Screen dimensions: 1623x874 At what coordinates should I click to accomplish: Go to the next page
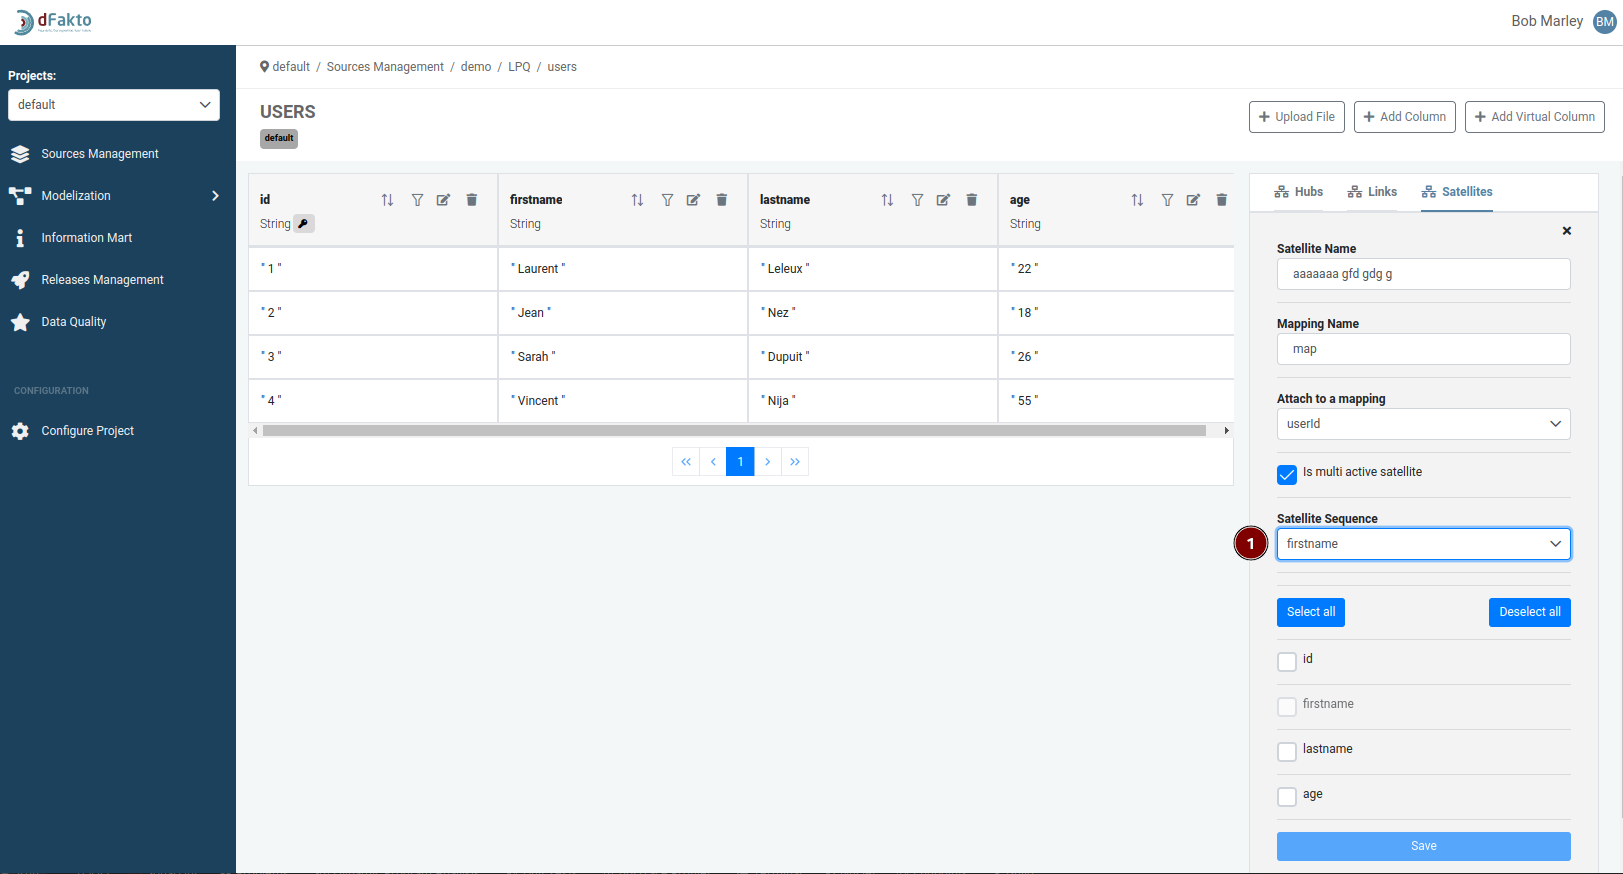tap(768, 462)
